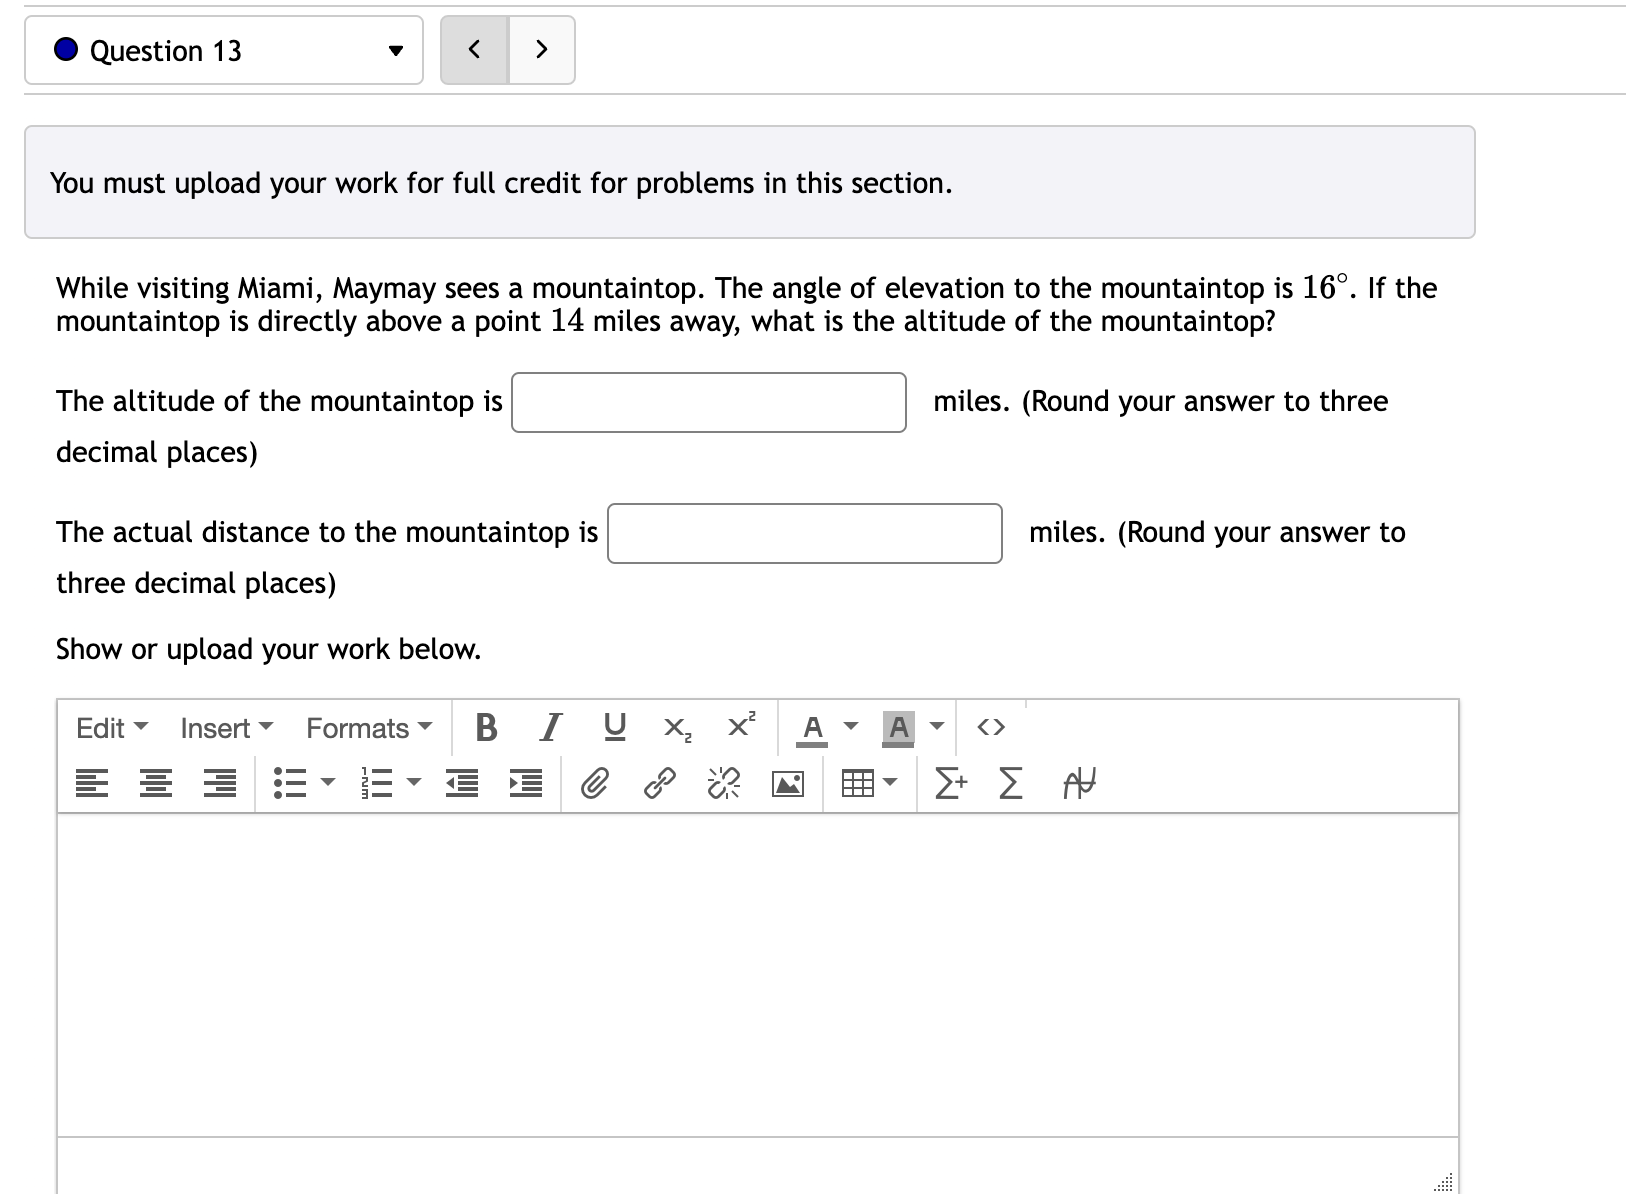1626x1194 pixels.
Task: Click the previous question arrow button
Action: point(474,49)
